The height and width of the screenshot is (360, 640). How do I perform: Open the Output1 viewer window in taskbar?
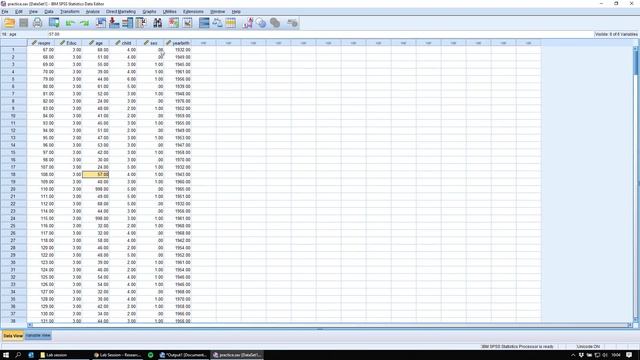point(183,355)
